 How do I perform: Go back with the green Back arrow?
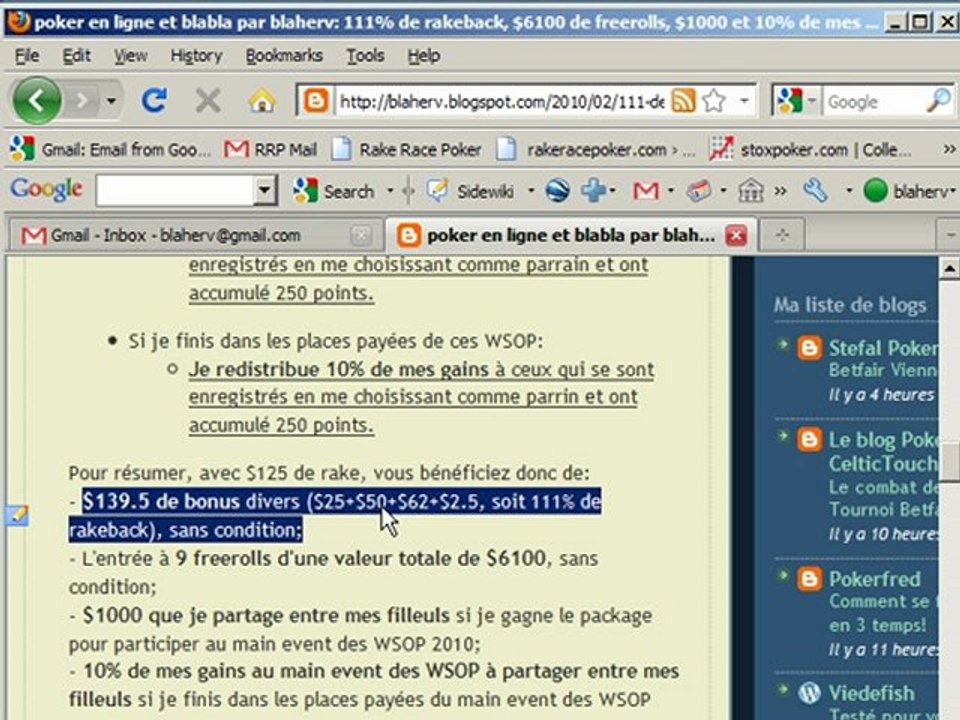36,100
